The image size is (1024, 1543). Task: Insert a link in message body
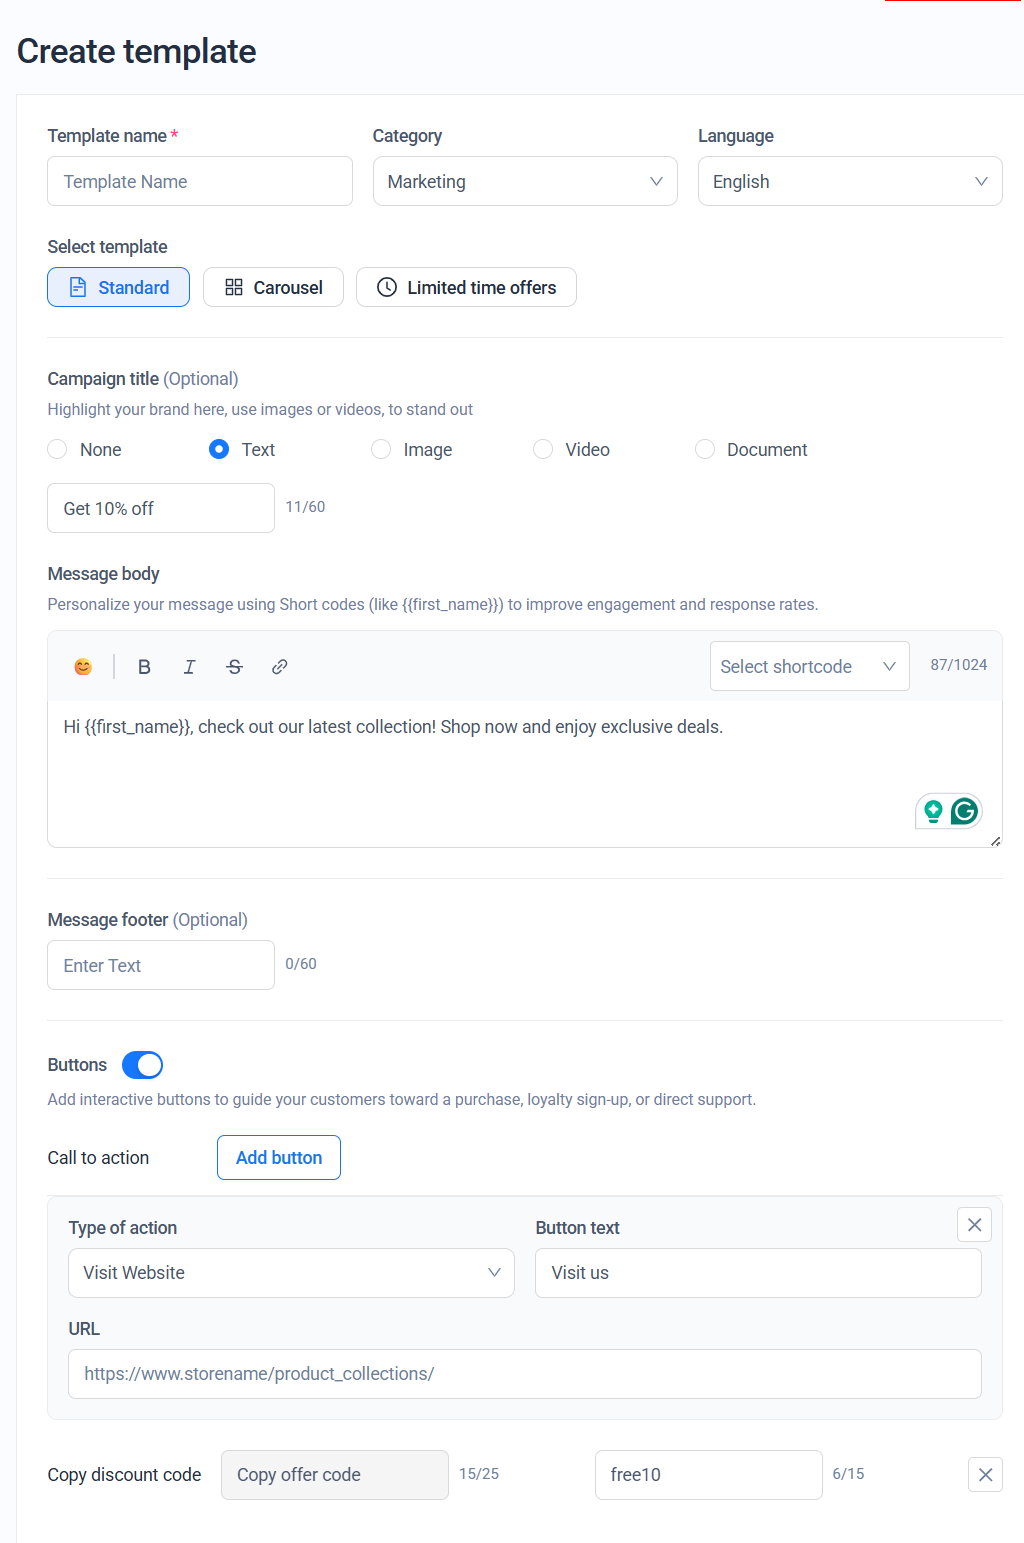[x=280, y=667]
